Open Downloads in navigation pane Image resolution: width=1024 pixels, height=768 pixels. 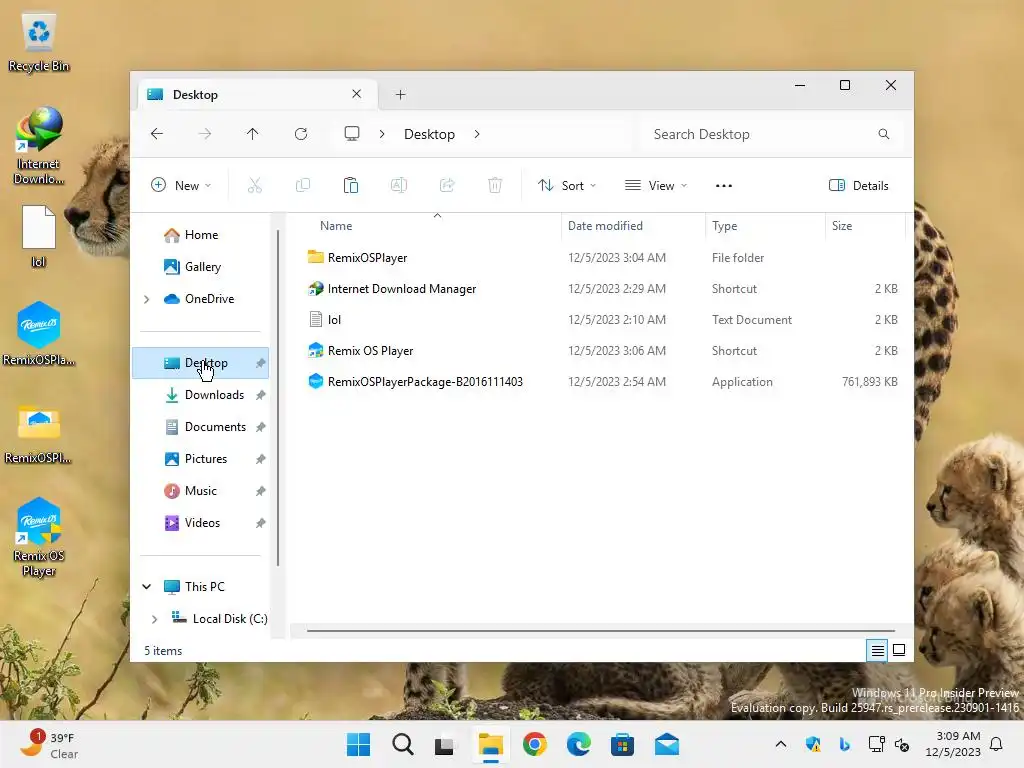214,395
